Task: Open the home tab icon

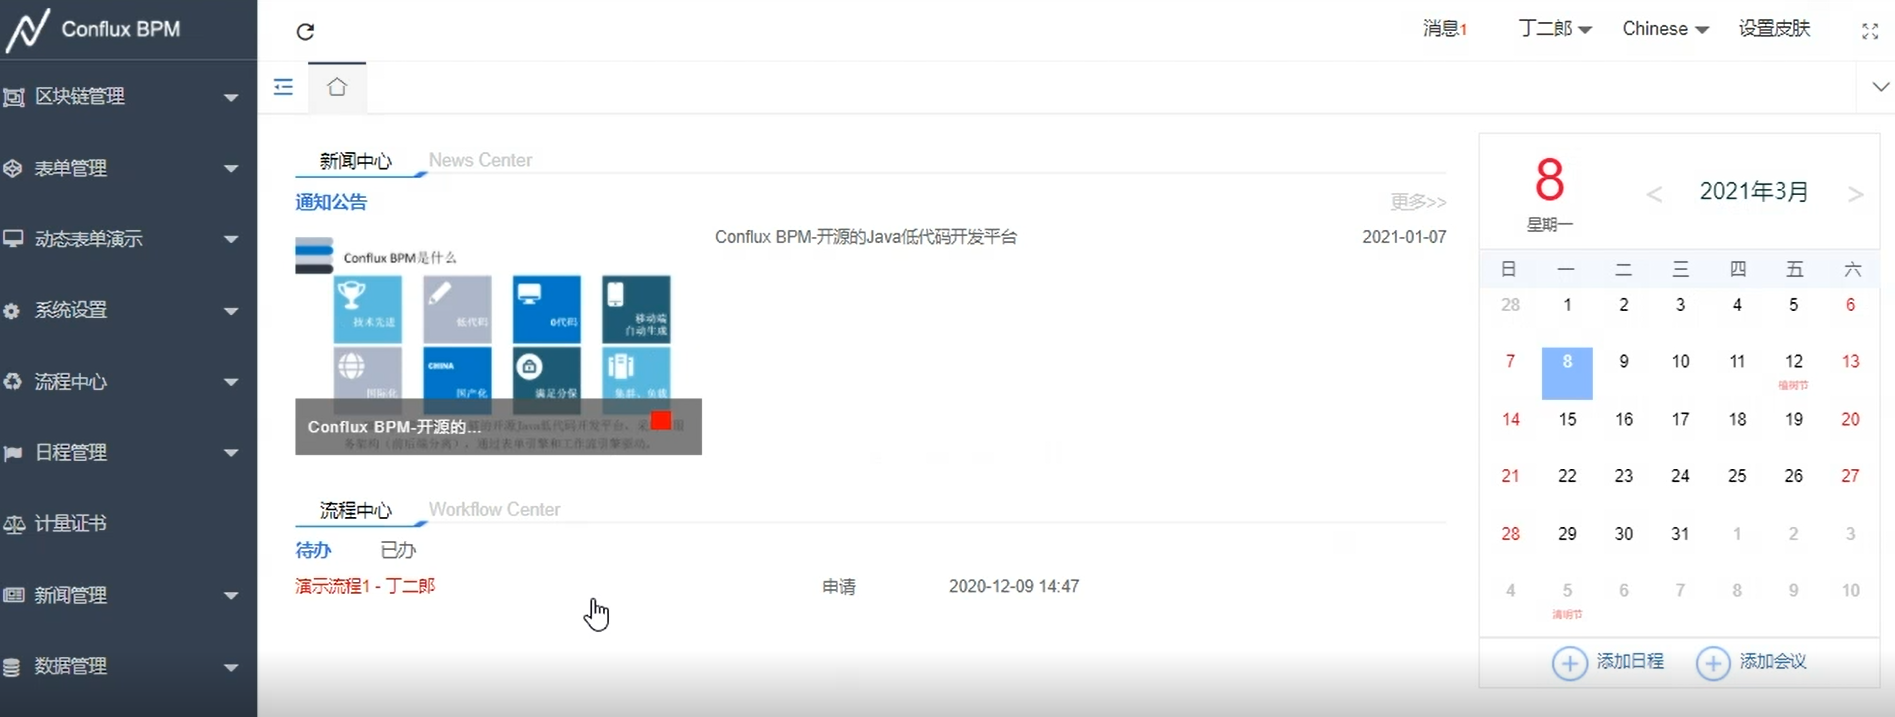Action: pos(337,87)
